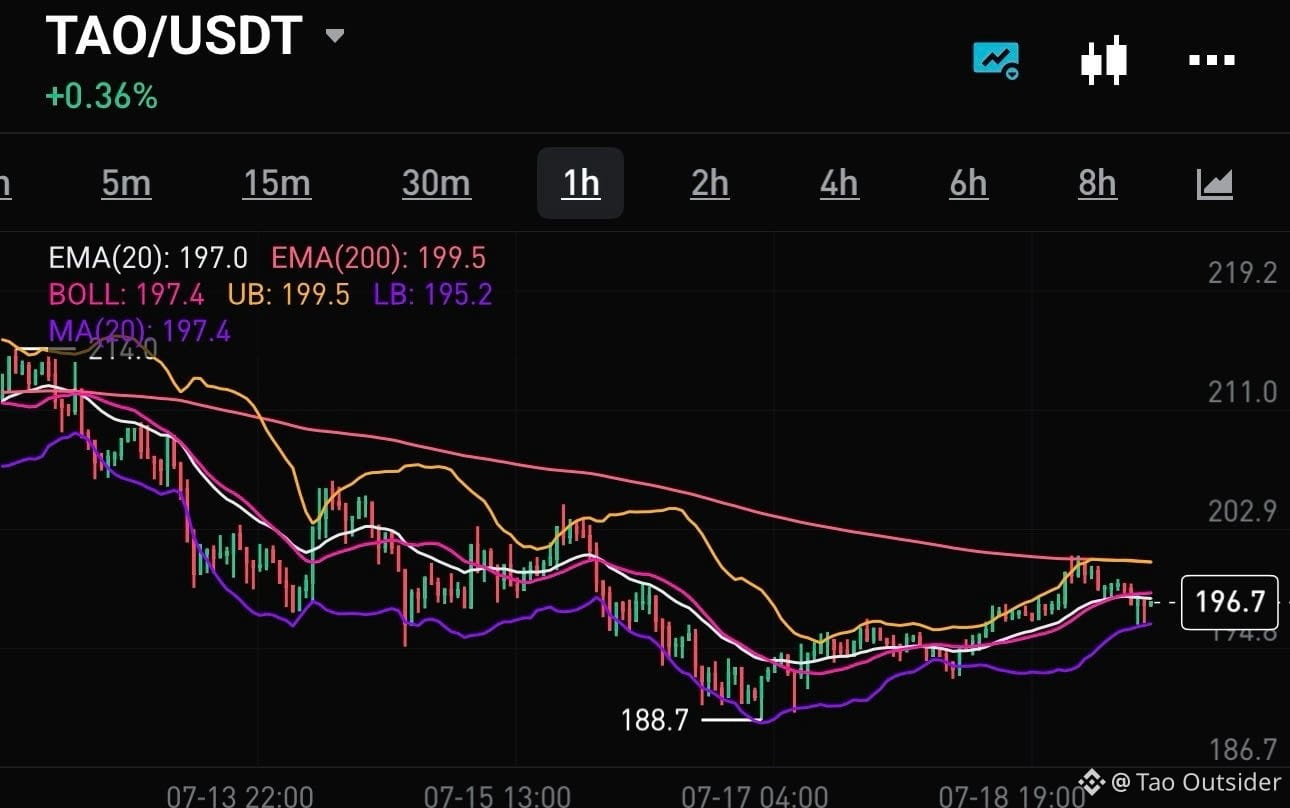1290x808 pixels.
Task: Click the EMA(20): 197.0 indicator label
Action: coord(148,259)
